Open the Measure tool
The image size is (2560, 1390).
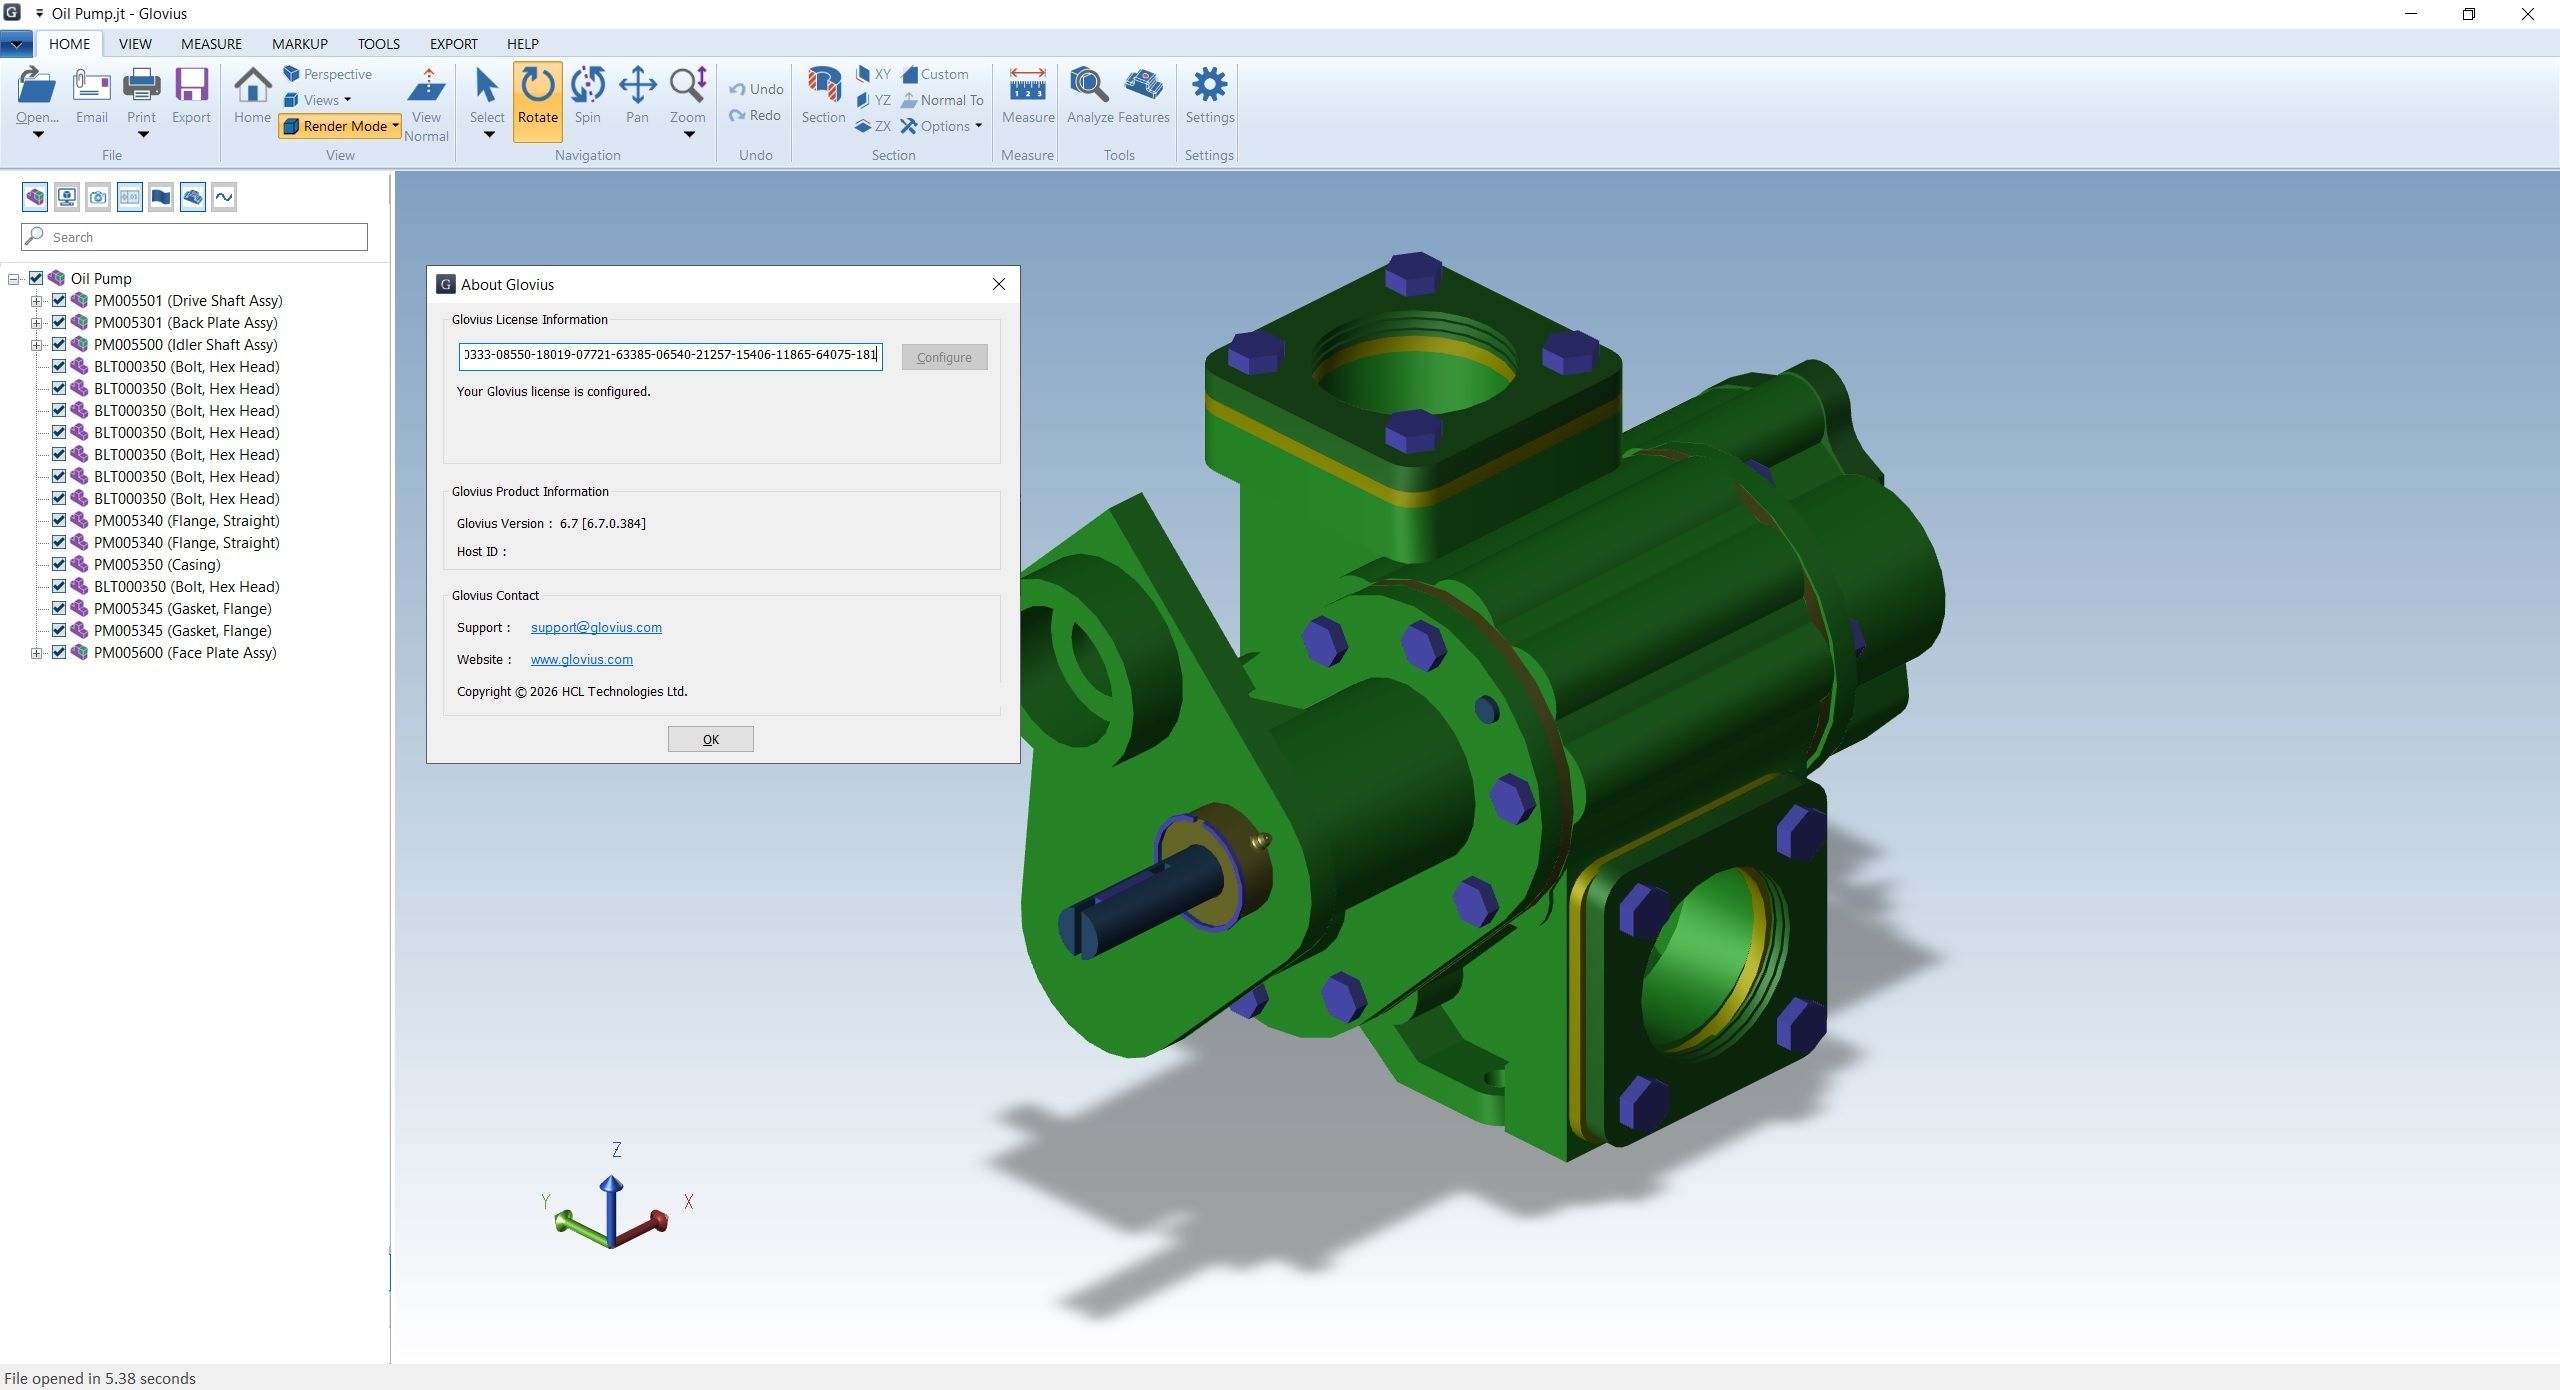(1028, 95)
